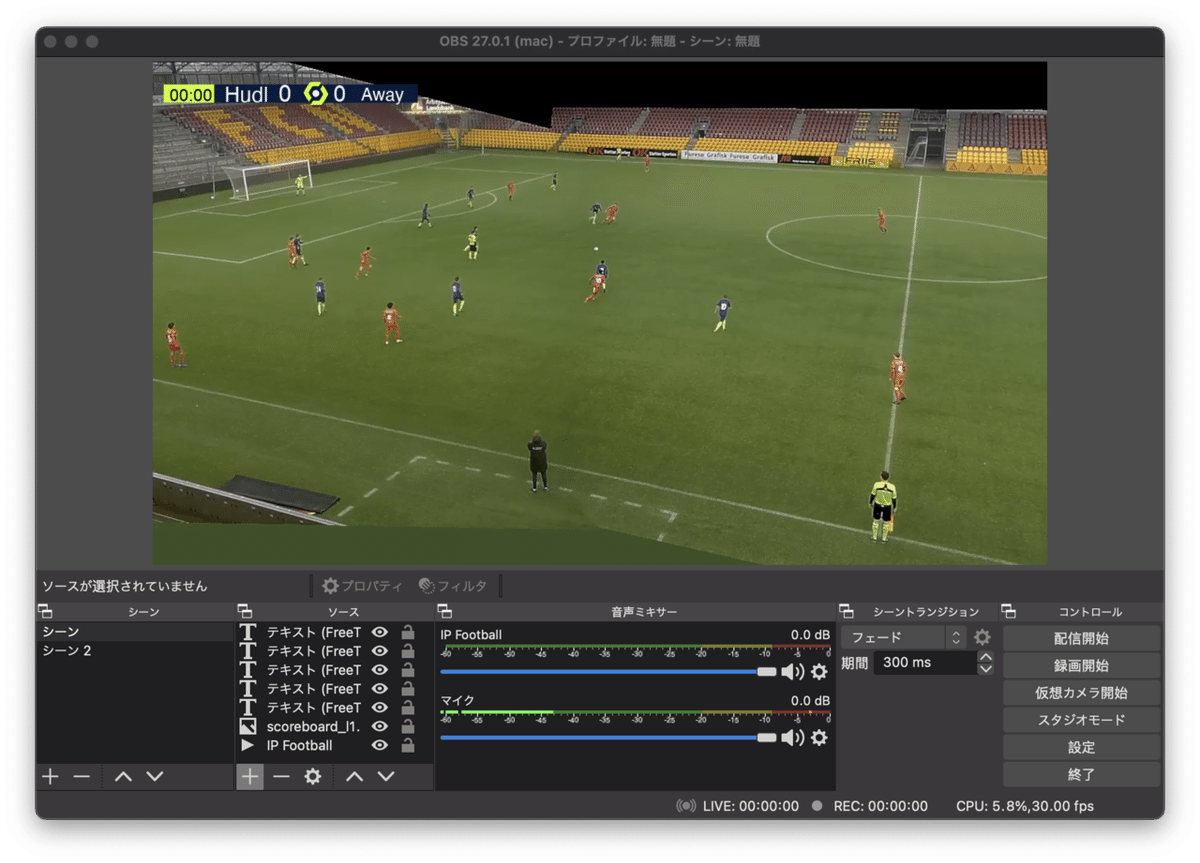
Task: Hide the IP Football source with its eye icon
Action: pos(380,746)
